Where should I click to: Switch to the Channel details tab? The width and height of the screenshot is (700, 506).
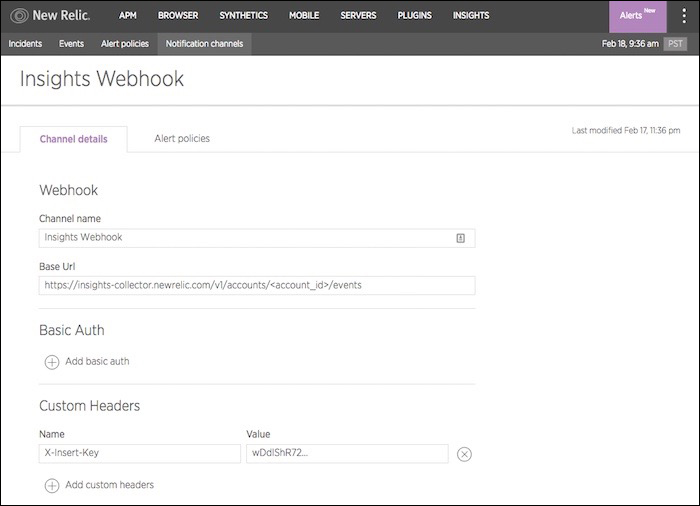point(74,139)
